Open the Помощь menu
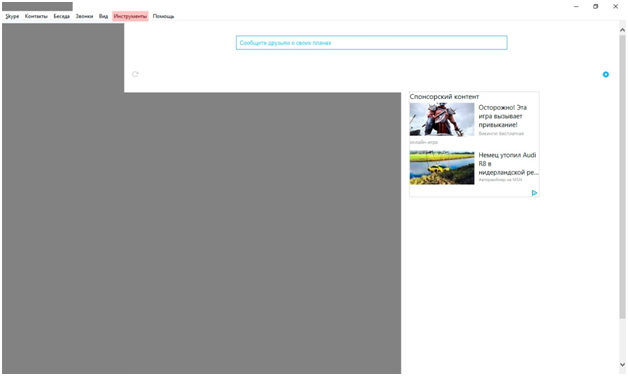Viewport: 628px width, 376px height. click(x=163, y=16)
